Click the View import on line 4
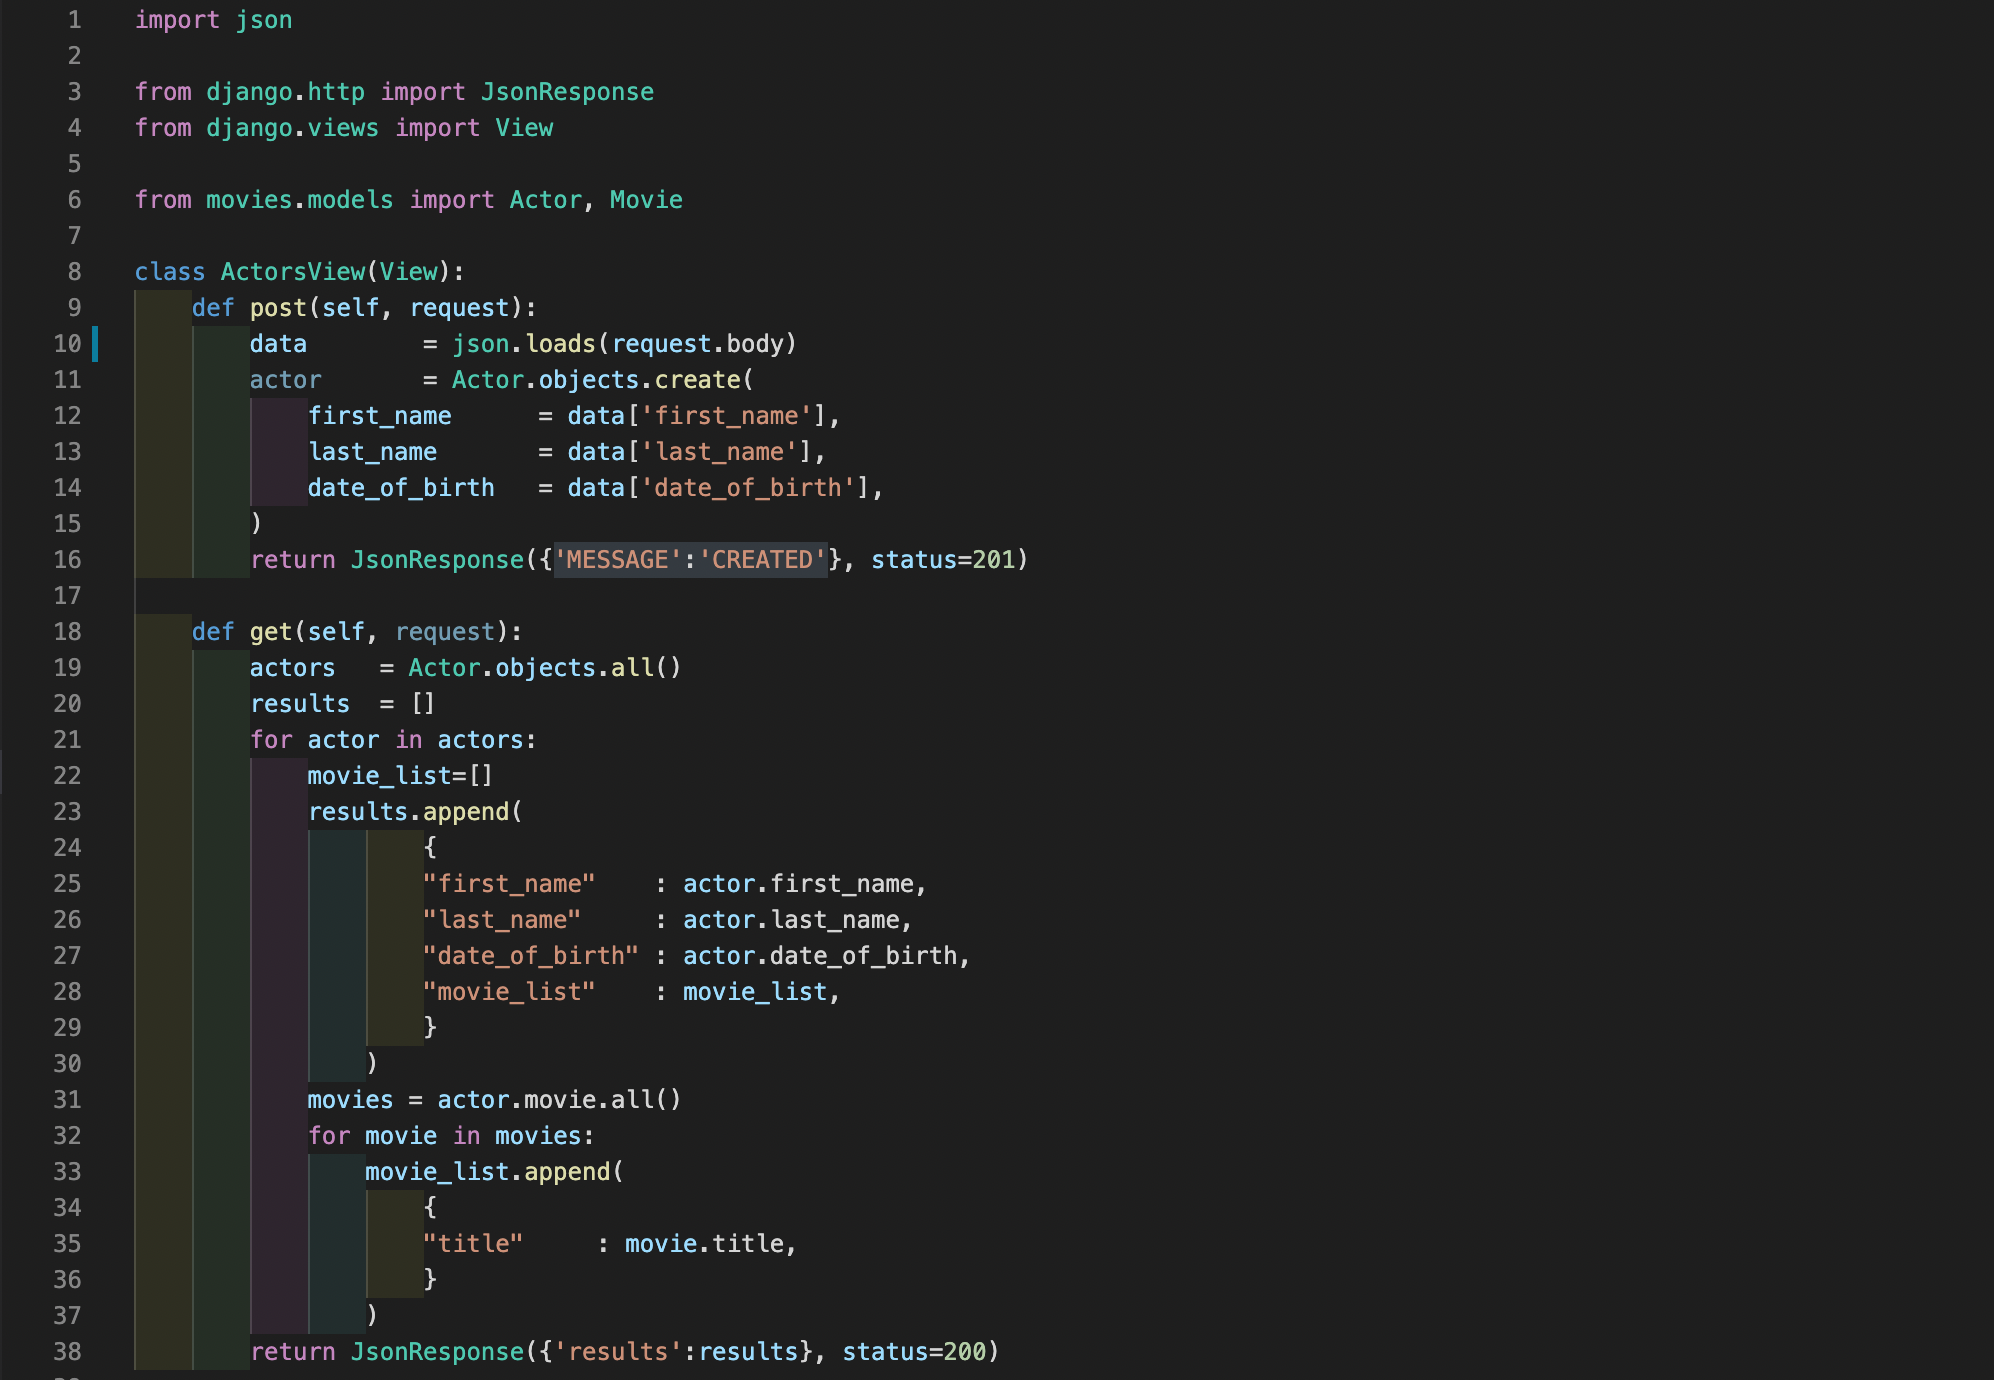Image resolution: width=1994 pixels, height=1380 pixels. tap(524, 128)
